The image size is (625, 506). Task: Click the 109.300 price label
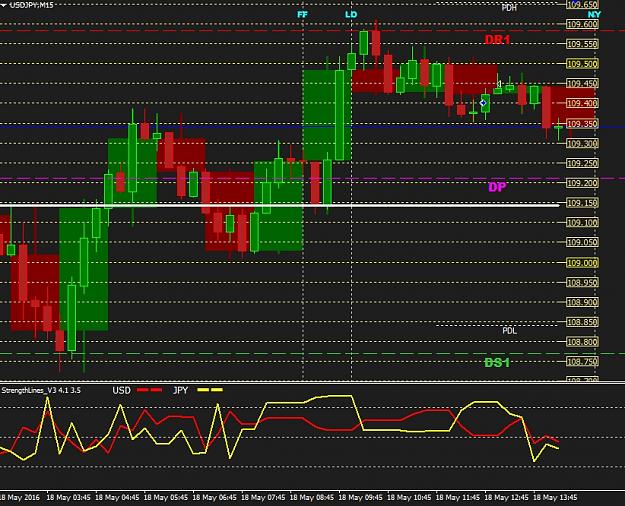pyautogui.click(x=582, y=143)
